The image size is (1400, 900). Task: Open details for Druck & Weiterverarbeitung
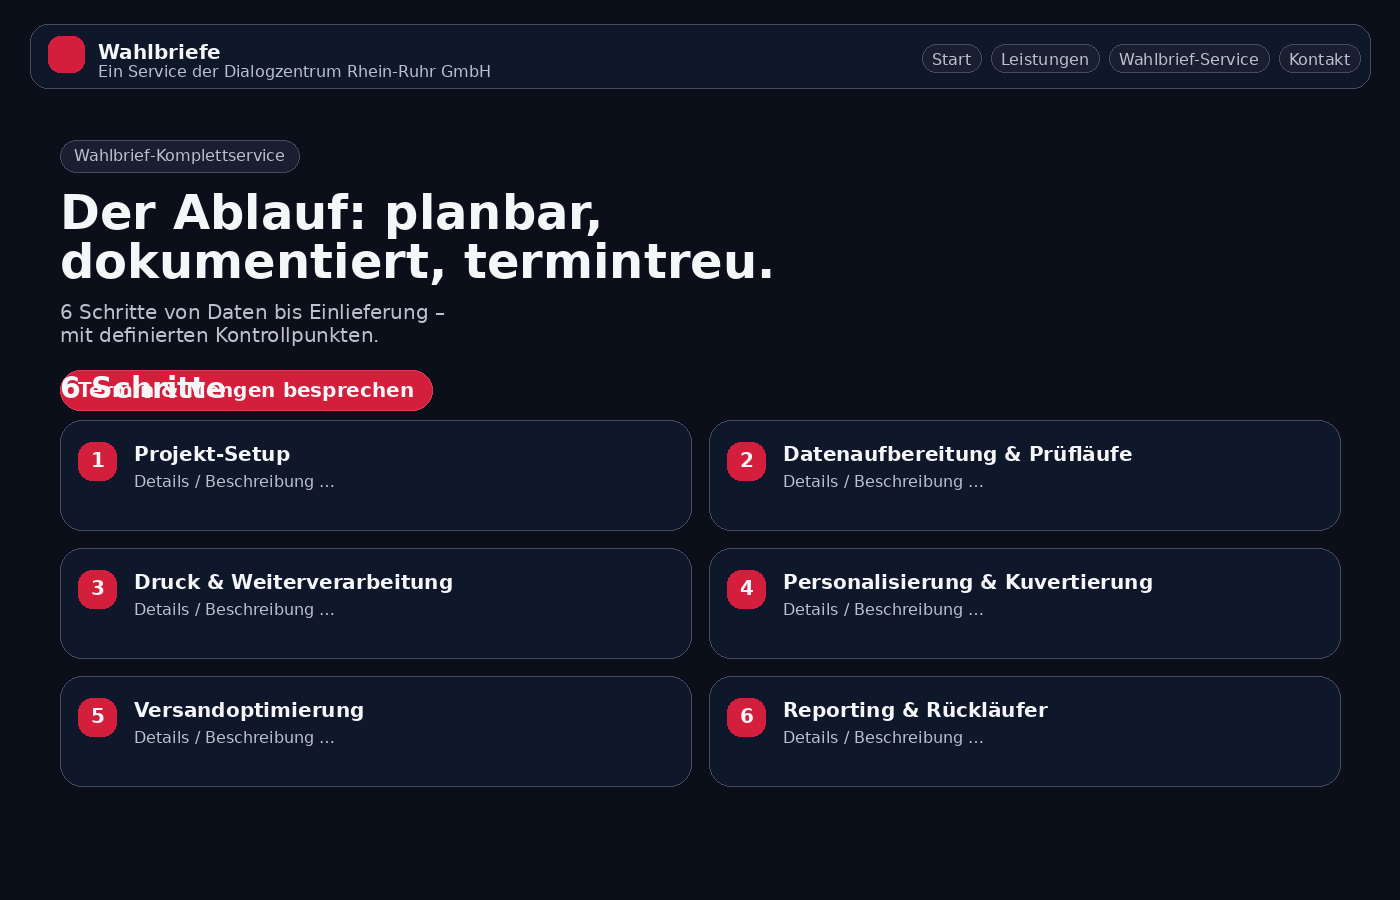[x=234, y=609]
